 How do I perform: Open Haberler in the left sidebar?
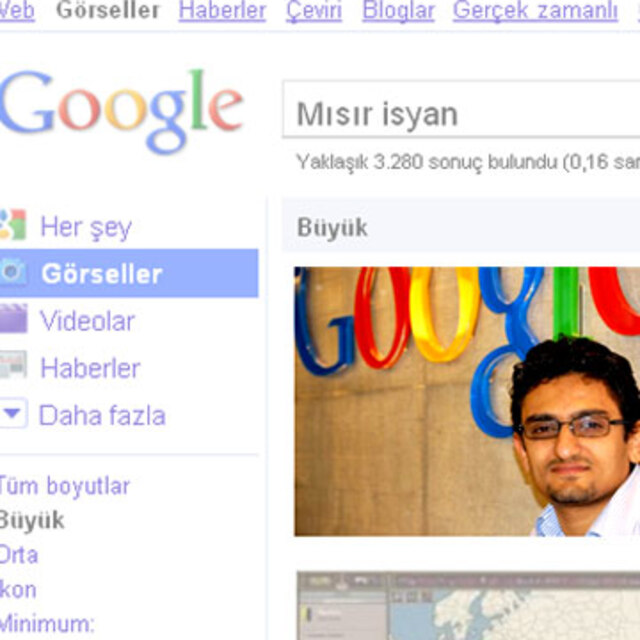tap(90, 368)
